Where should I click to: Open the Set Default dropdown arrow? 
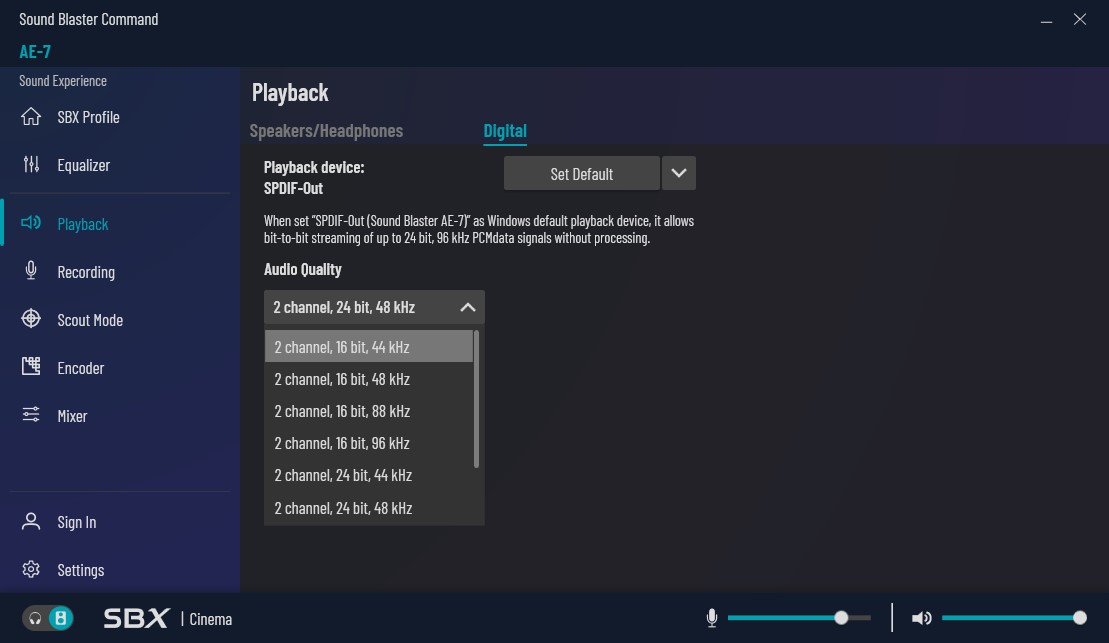point(678,173)
